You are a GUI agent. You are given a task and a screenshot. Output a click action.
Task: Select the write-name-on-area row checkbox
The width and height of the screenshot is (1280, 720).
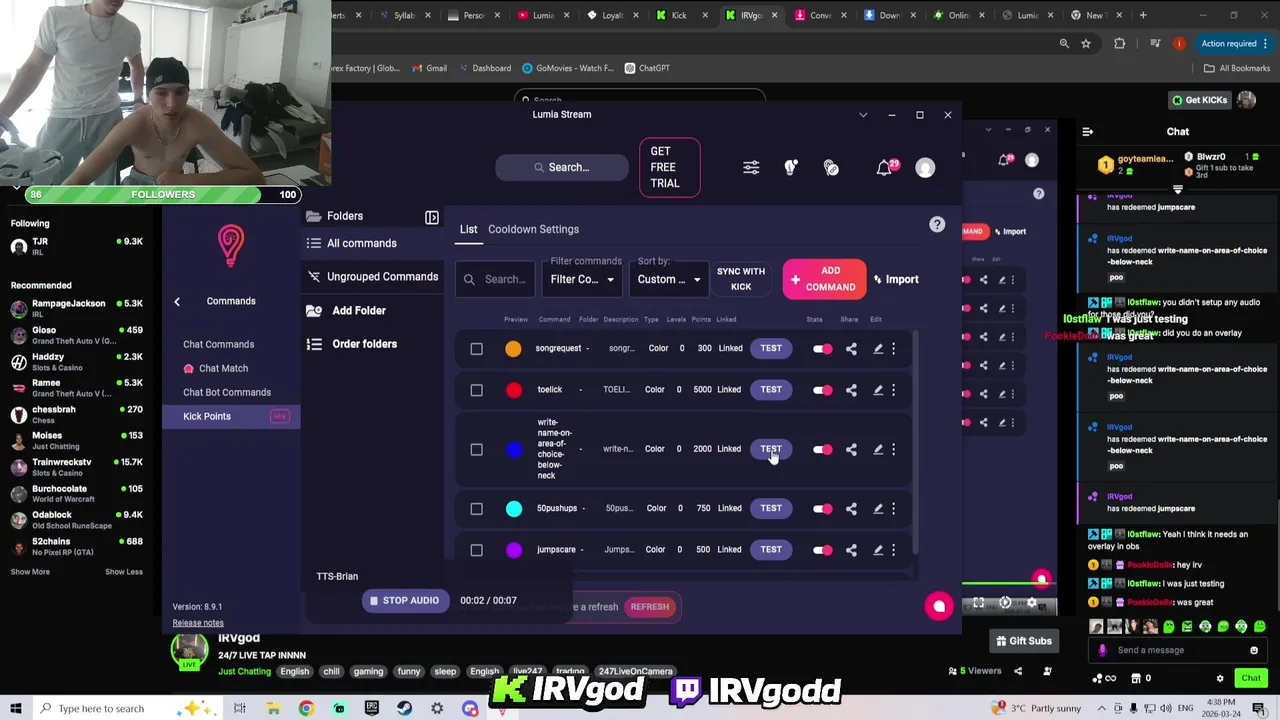(x=476, y=449)
